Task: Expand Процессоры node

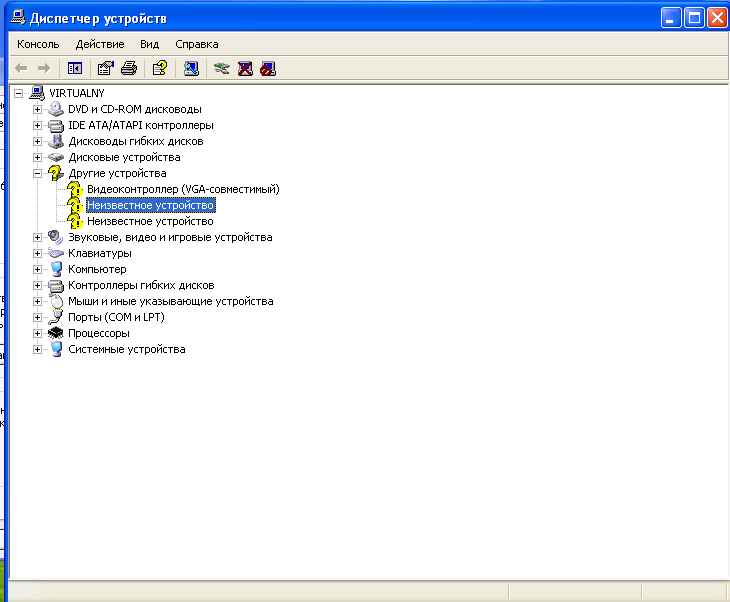Action: [37, 333]
